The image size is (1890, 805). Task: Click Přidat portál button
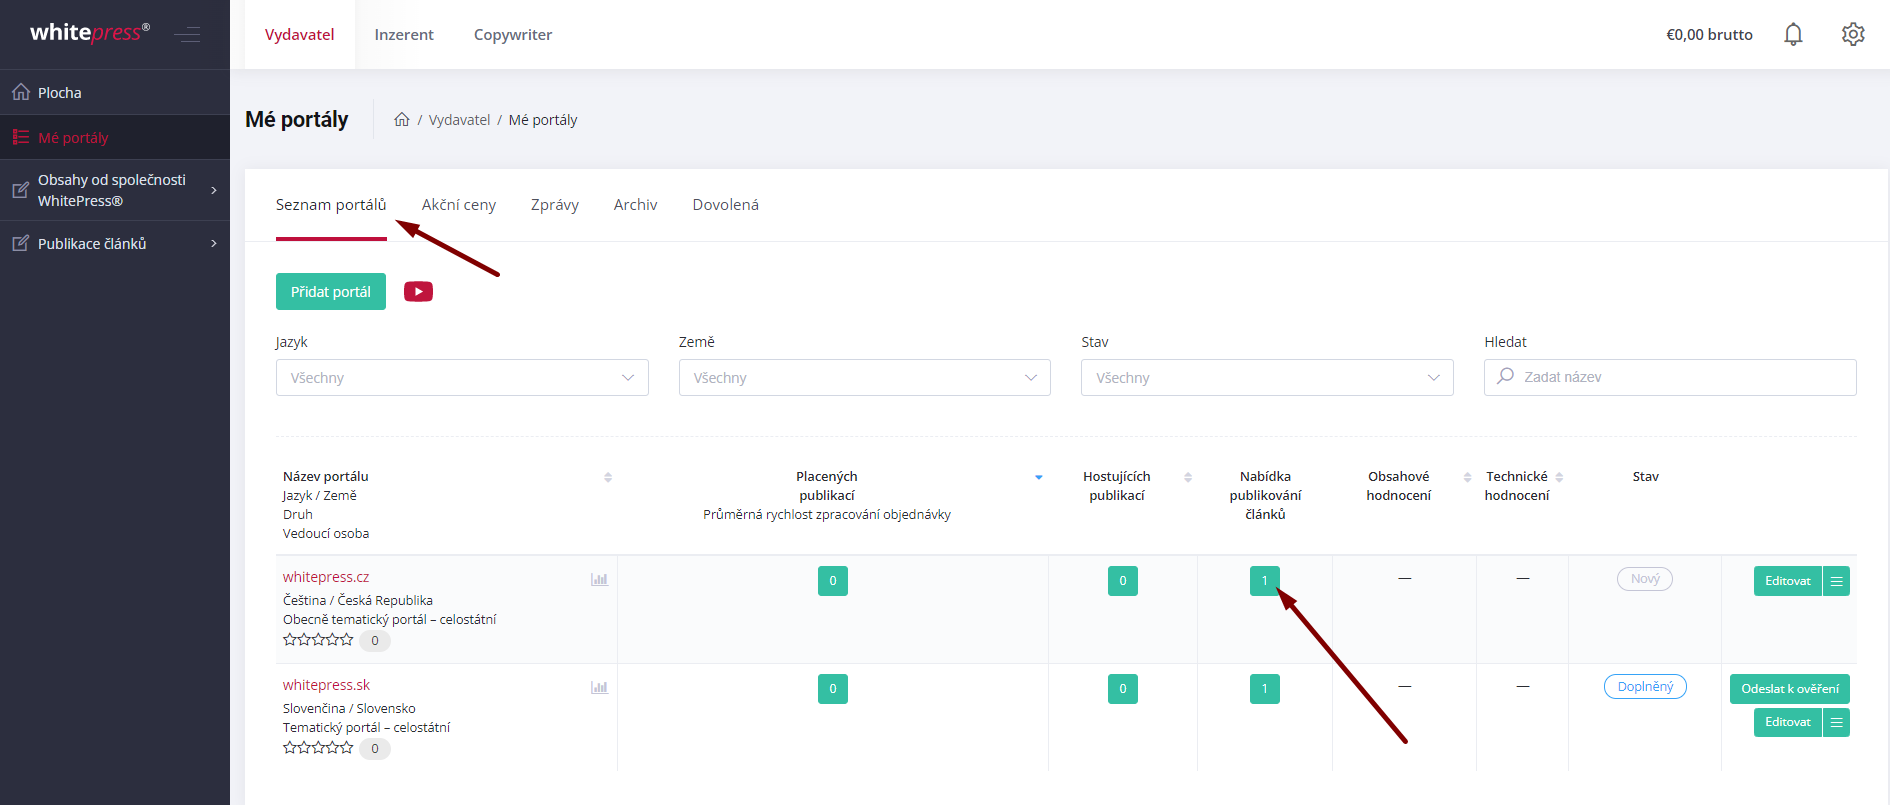click(331, 292)
